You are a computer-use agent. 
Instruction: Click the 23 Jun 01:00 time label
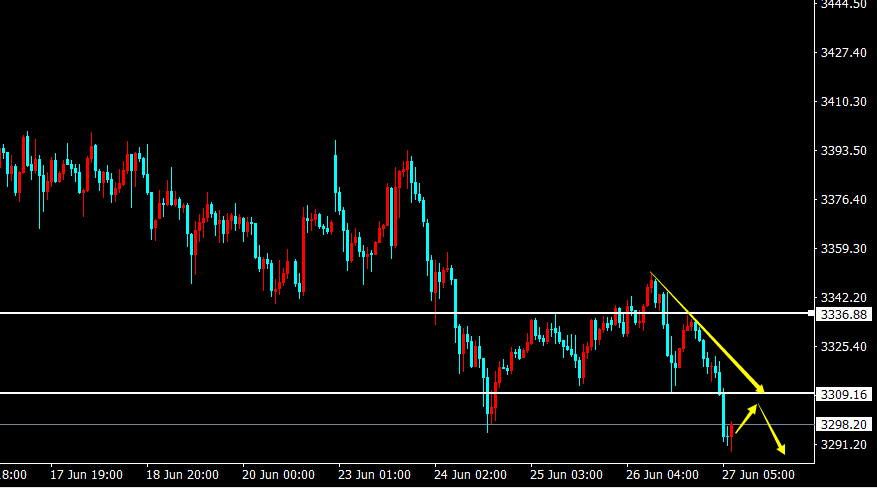pos(374,475)
